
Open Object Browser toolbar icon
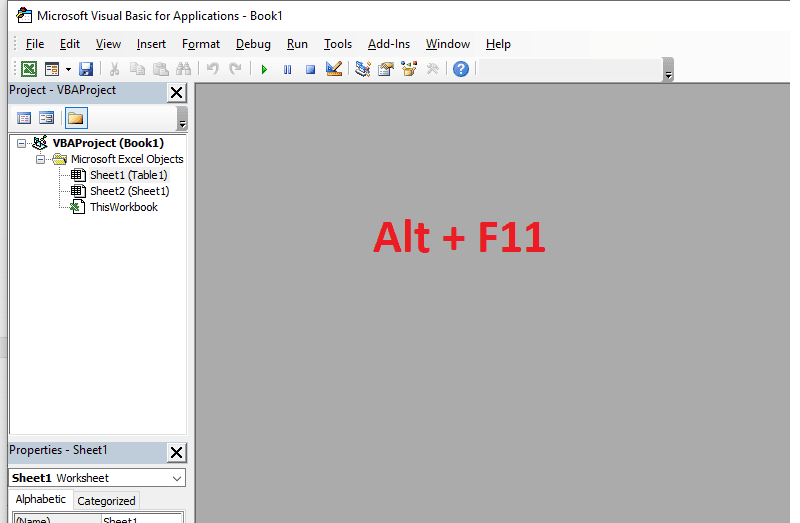409,69
